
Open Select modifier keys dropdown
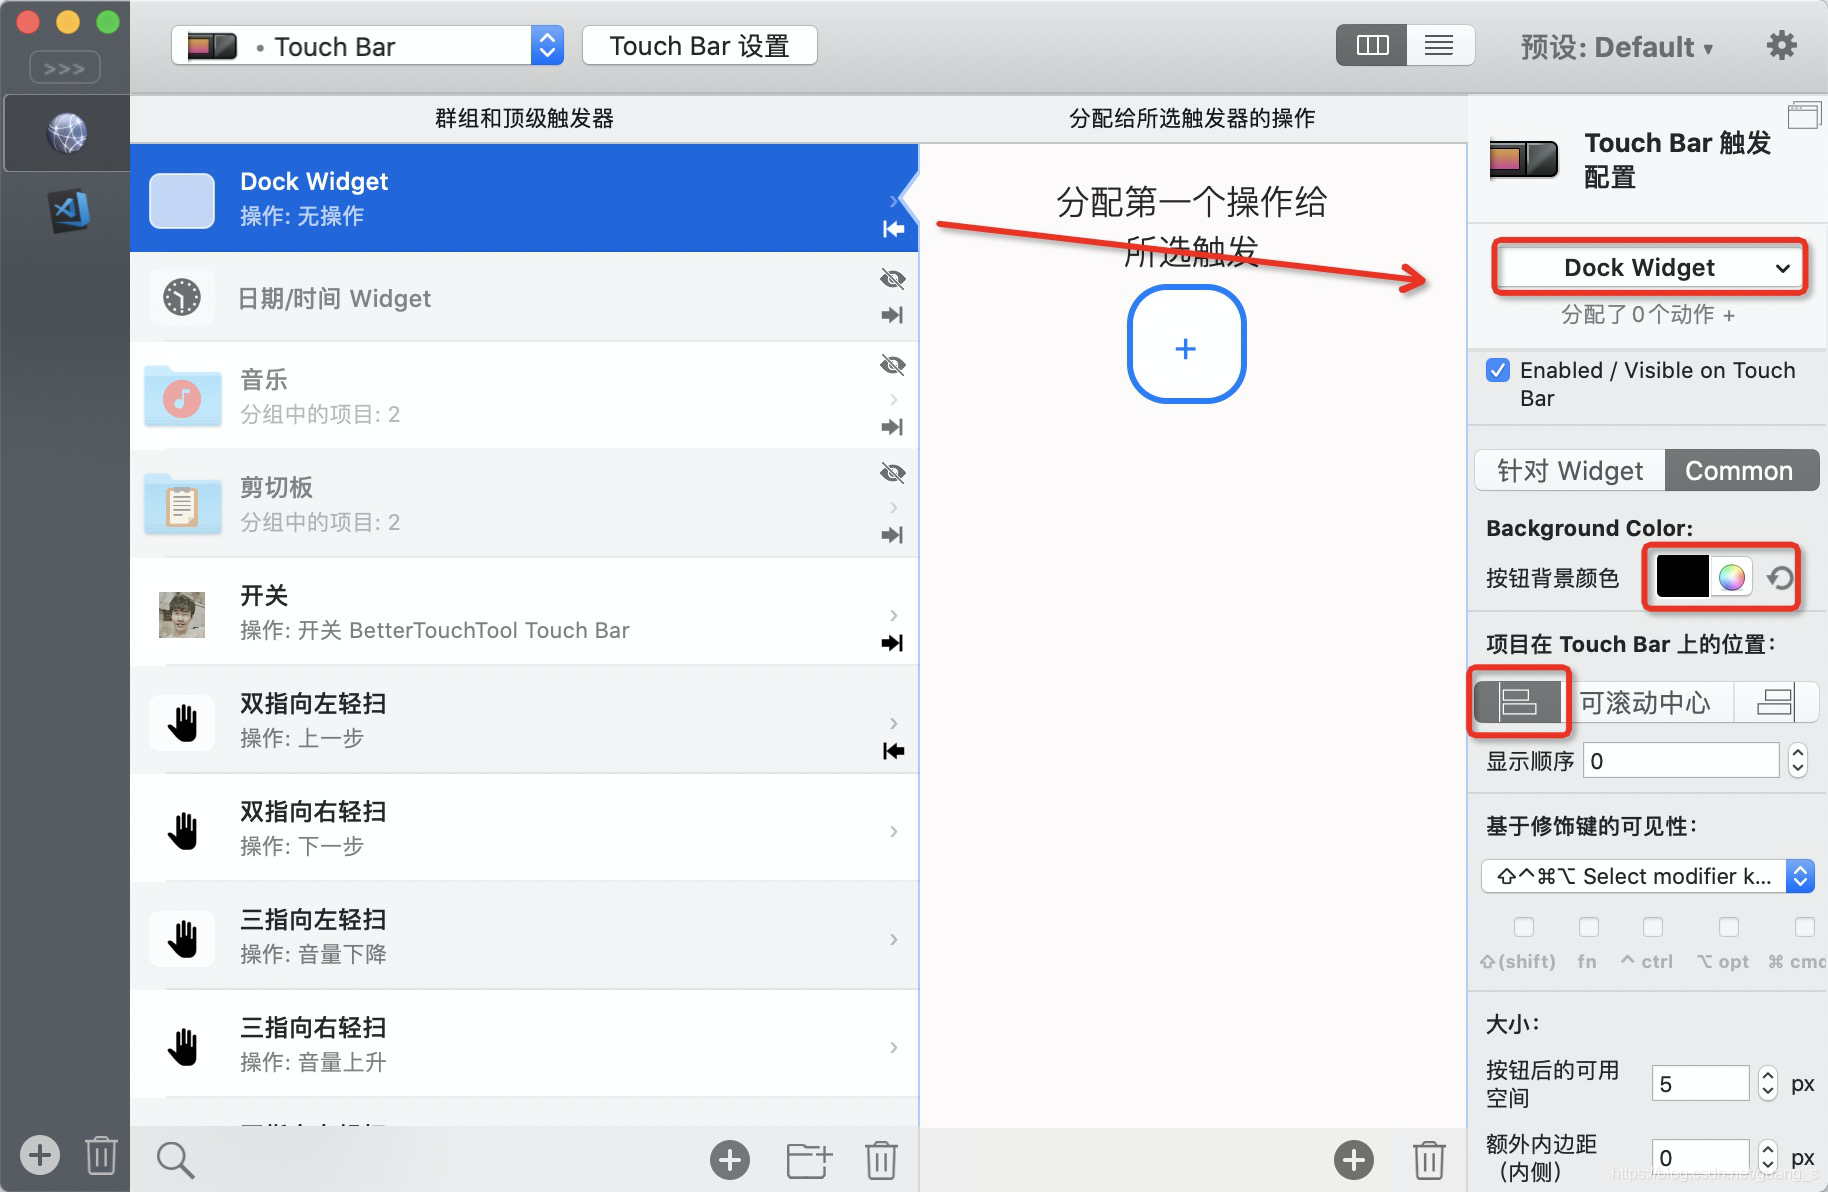coord(1648,876)
